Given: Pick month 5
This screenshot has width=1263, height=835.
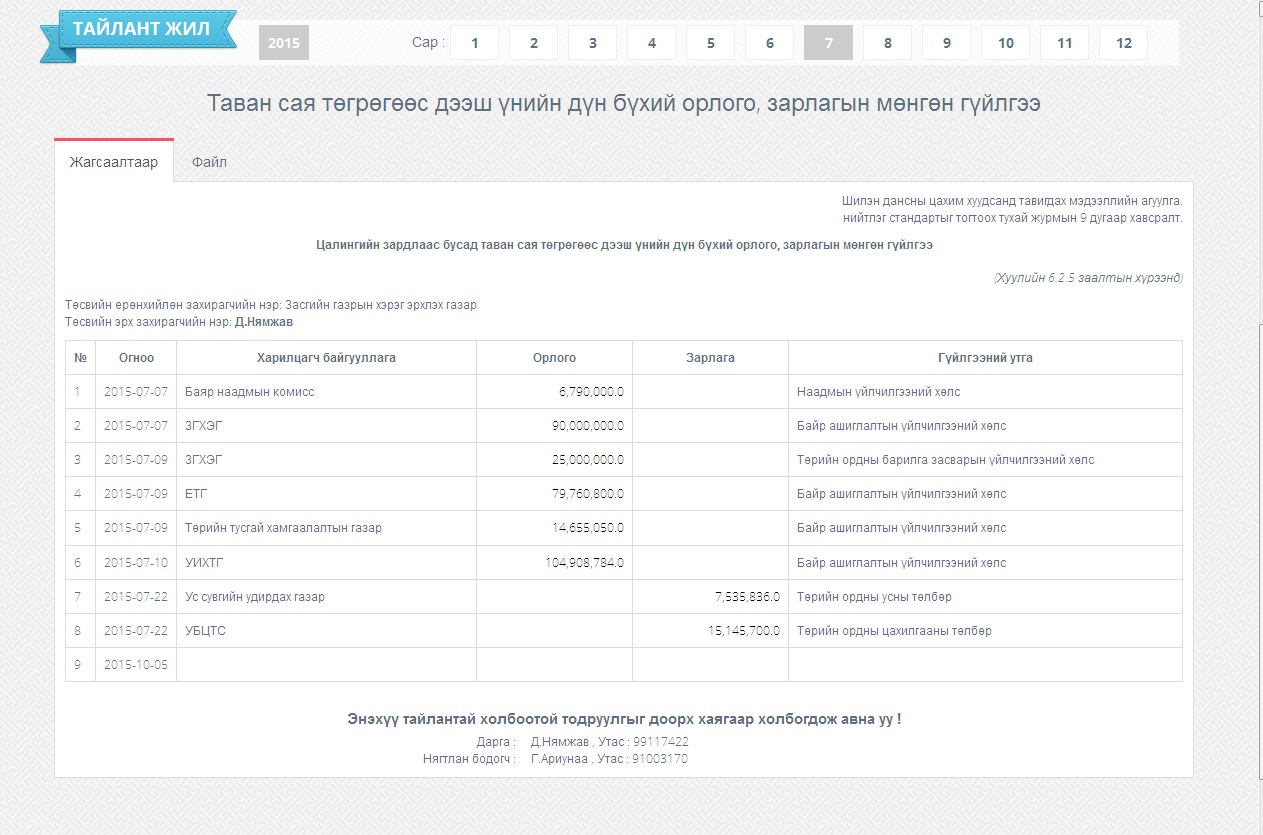Looking at the screenshot, I should pyautogui.click(x=710, y=43).
